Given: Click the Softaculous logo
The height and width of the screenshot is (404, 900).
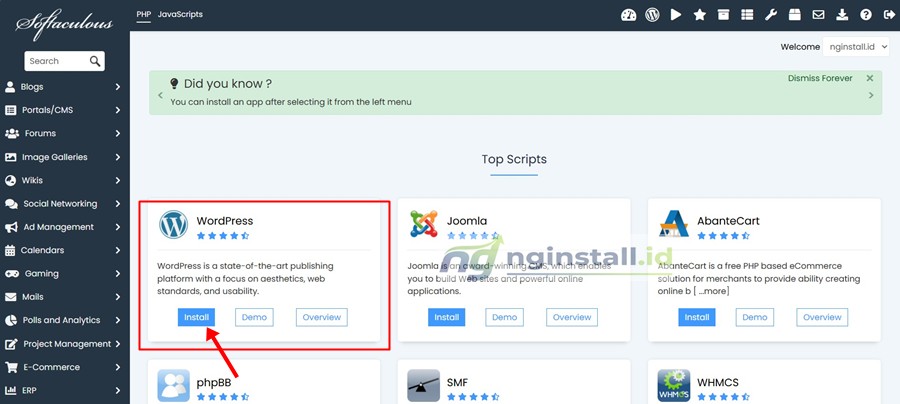Looking at the screenshot, I should (x=64, y=24).
